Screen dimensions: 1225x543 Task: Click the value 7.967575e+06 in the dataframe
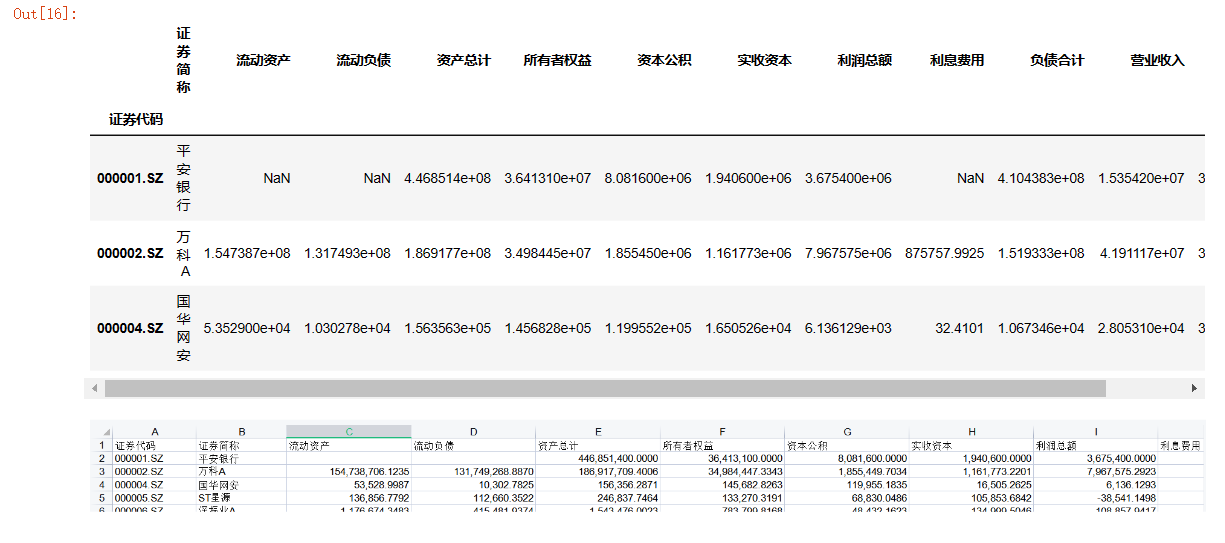click(848, 253)
